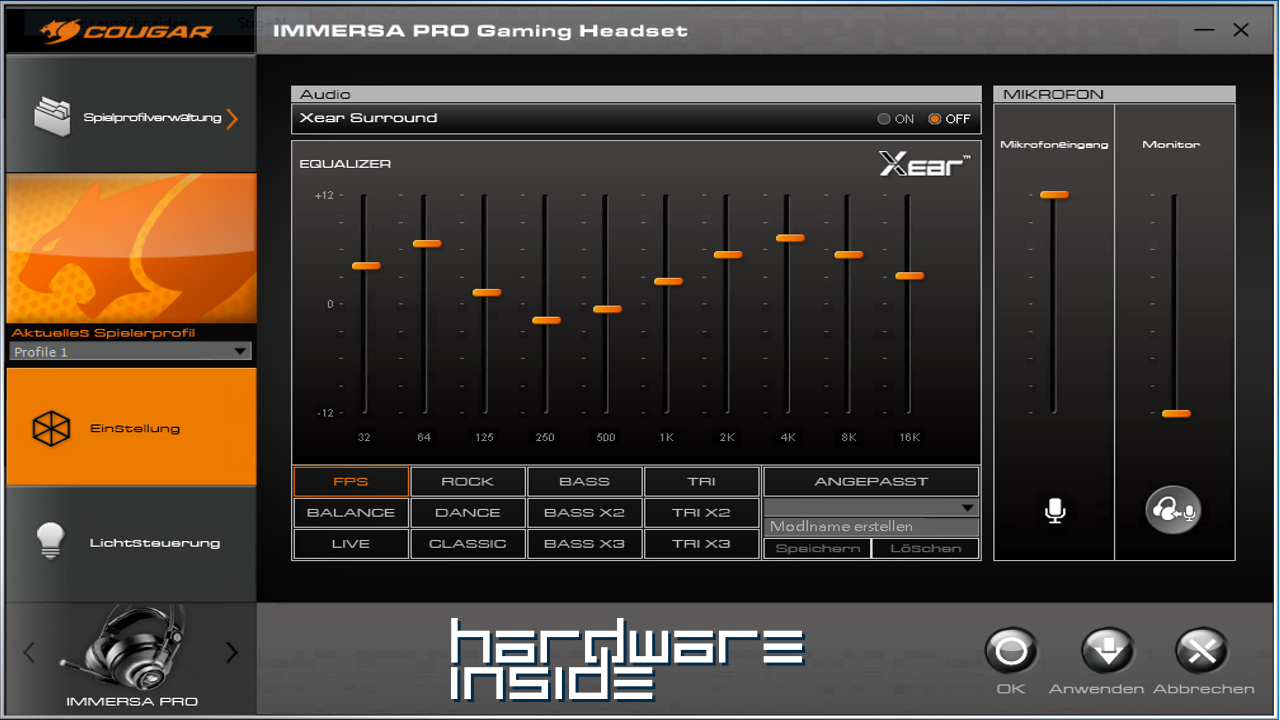Click the microphone mute icon

click(1055, 511)
